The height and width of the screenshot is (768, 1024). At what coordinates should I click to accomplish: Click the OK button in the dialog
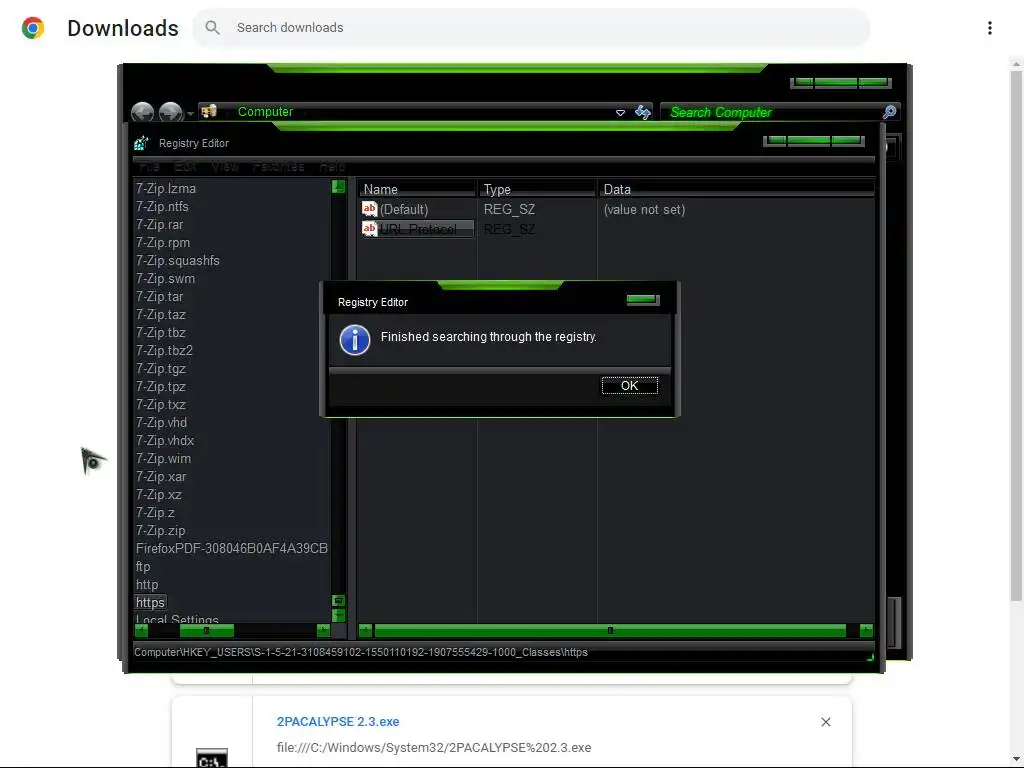click(x=629, y=385)
